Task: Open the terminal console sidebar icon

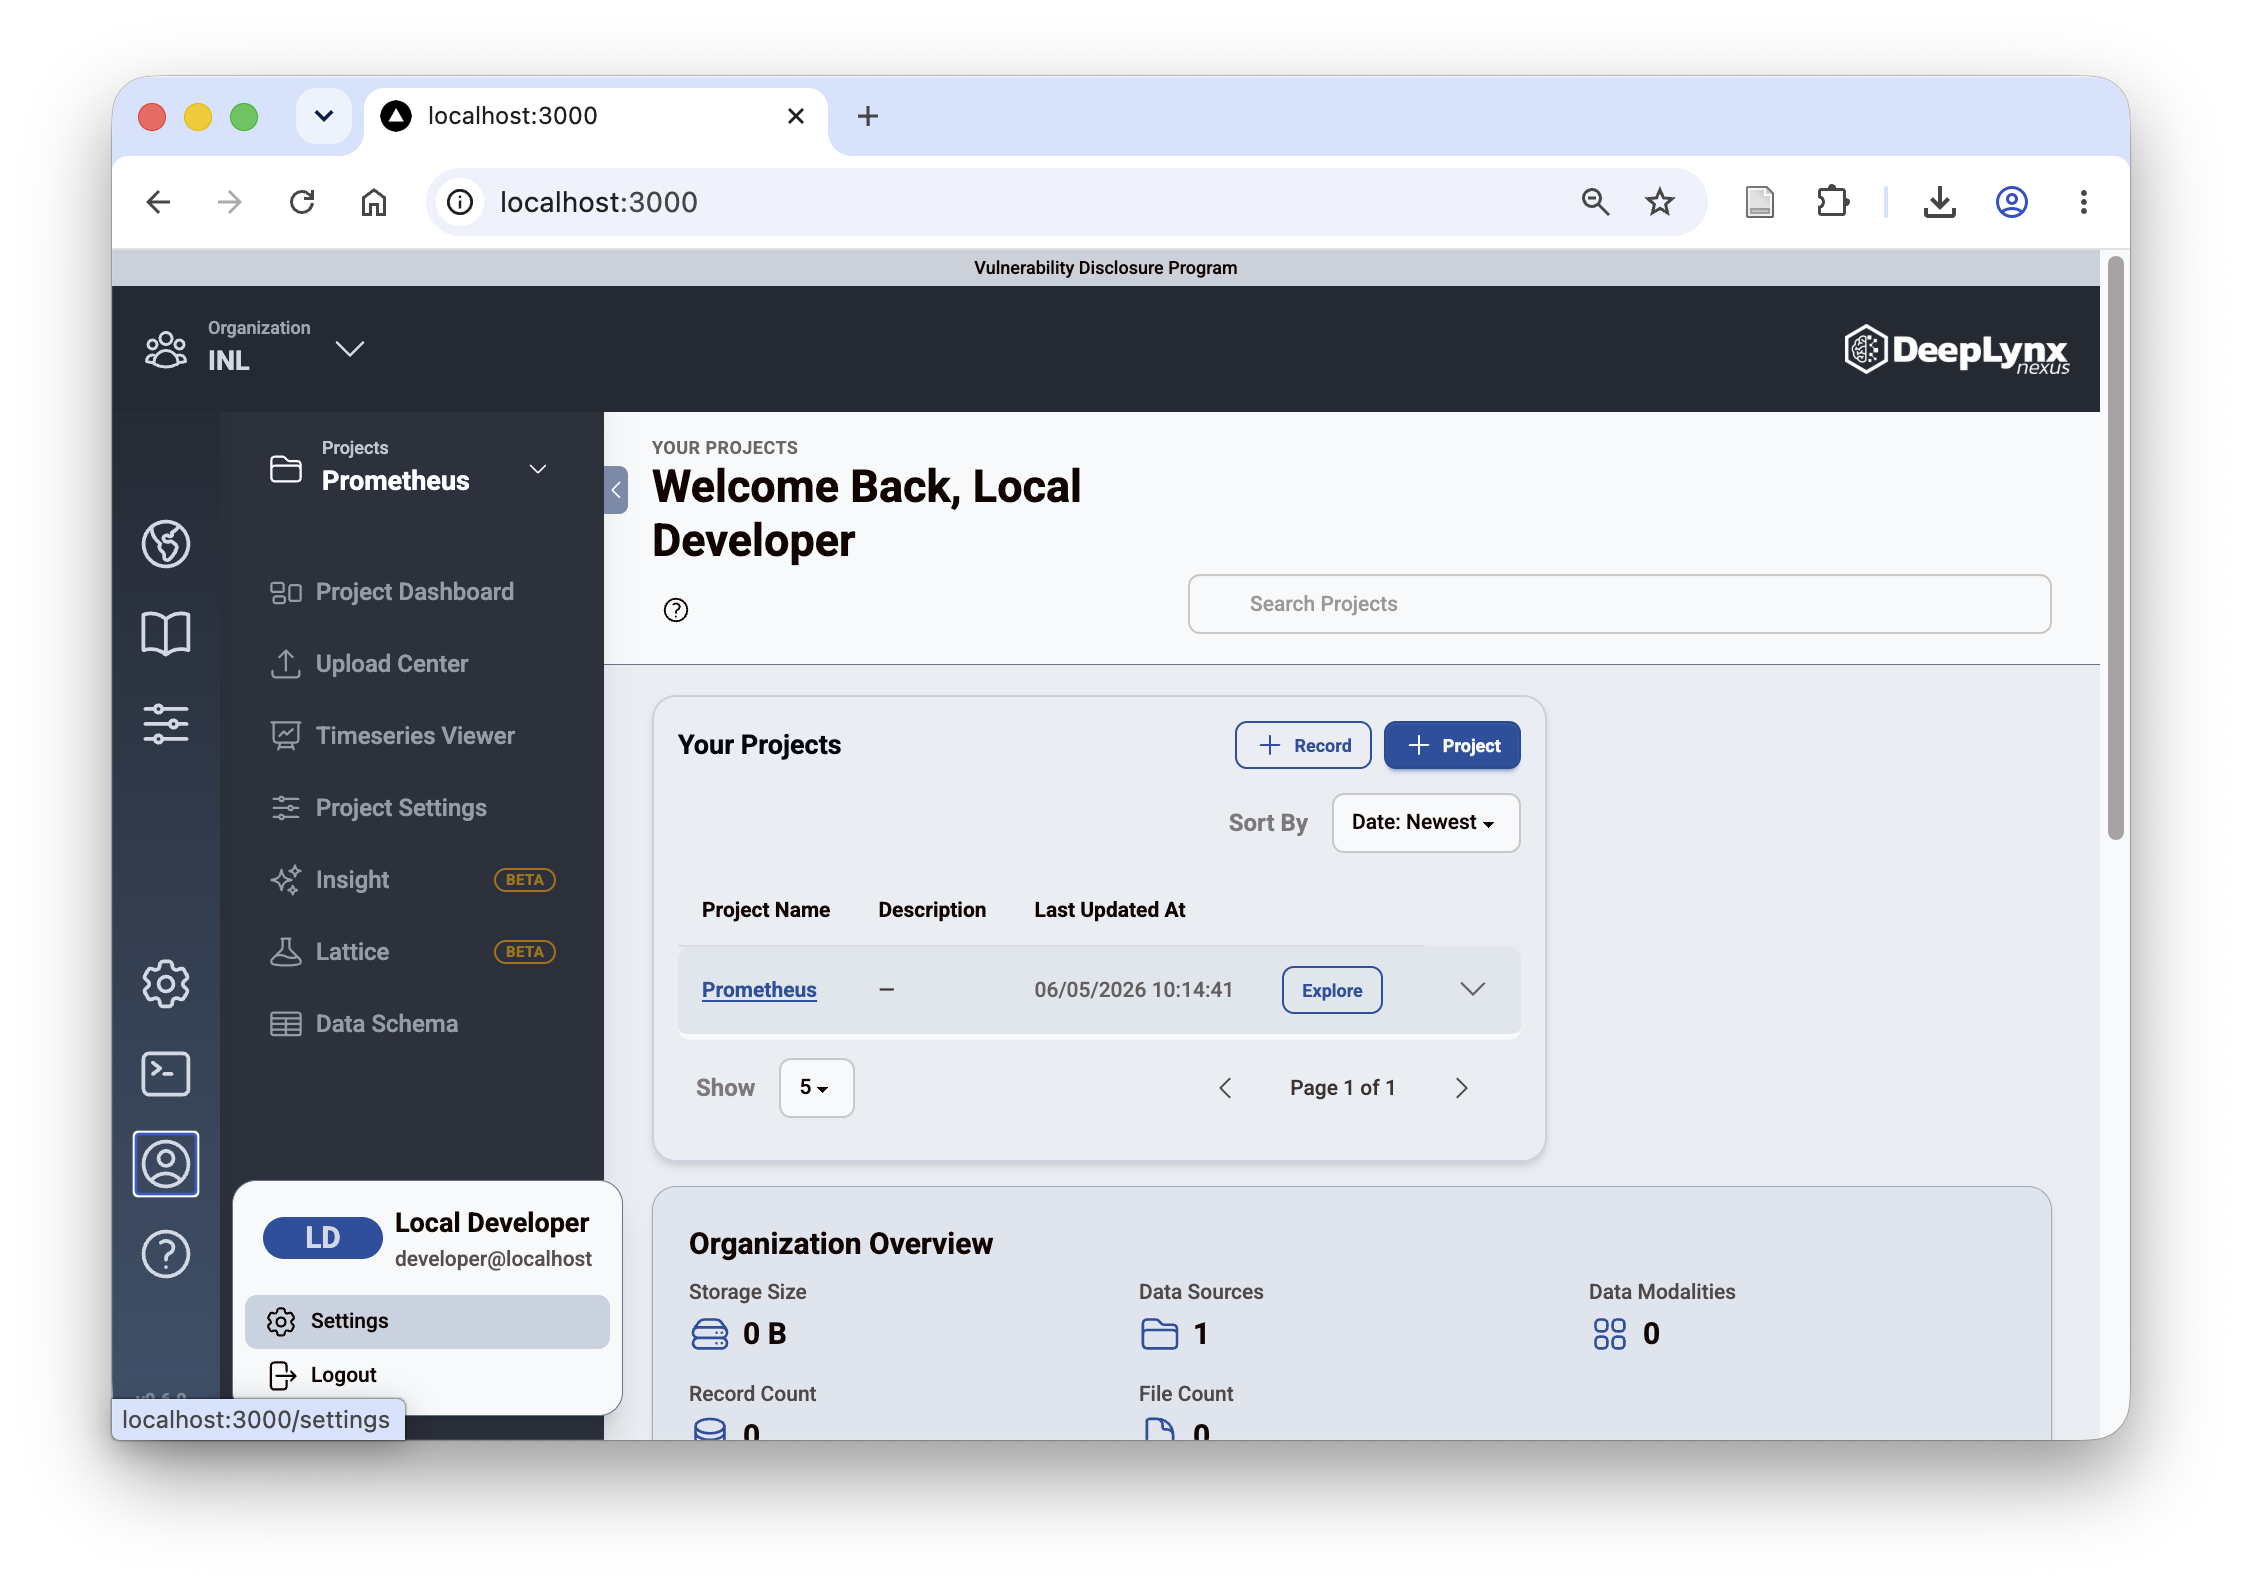Action: pos(166,1073)
